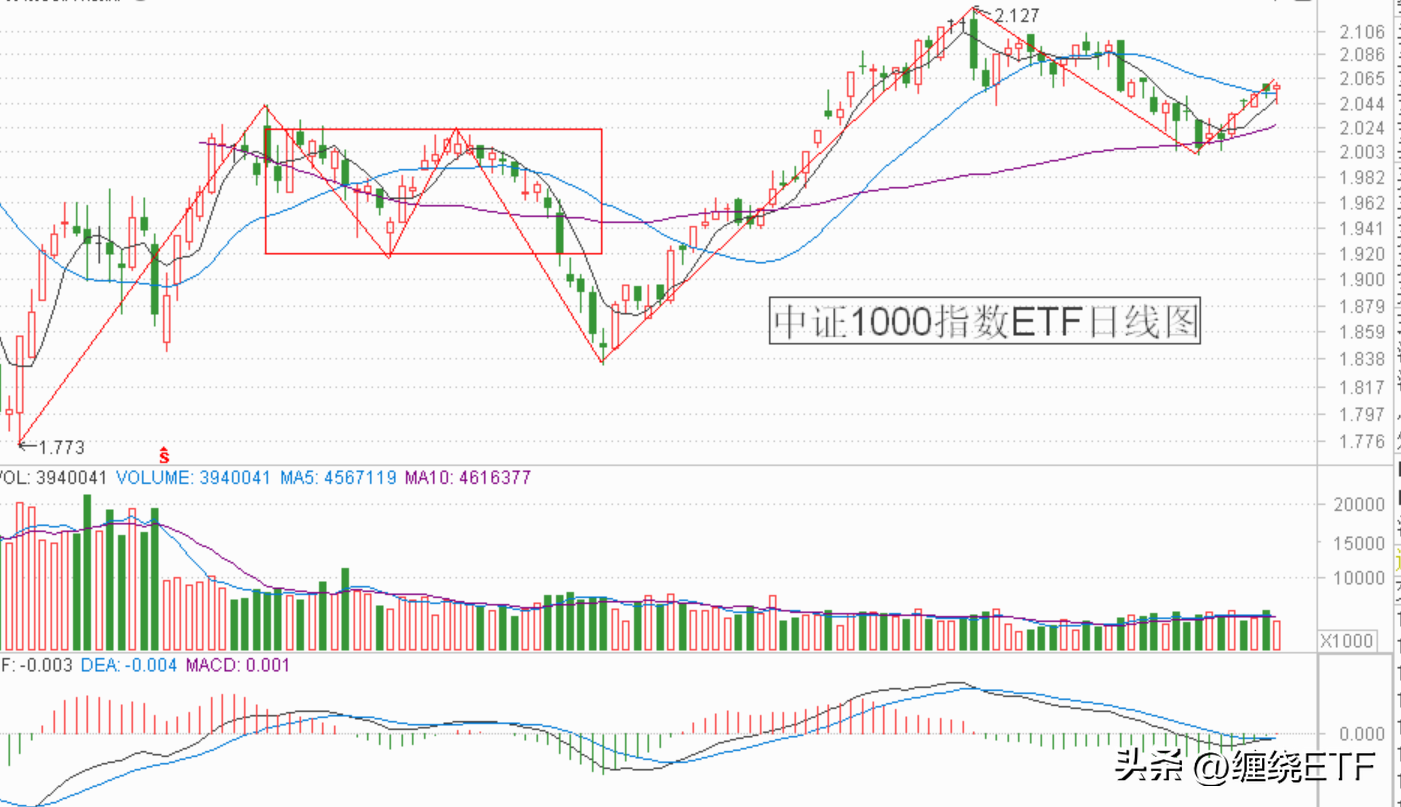Select the MA5: 4567119 indicator label
The width and height of the screenshot is (1401, 807).
pos(338,479)
